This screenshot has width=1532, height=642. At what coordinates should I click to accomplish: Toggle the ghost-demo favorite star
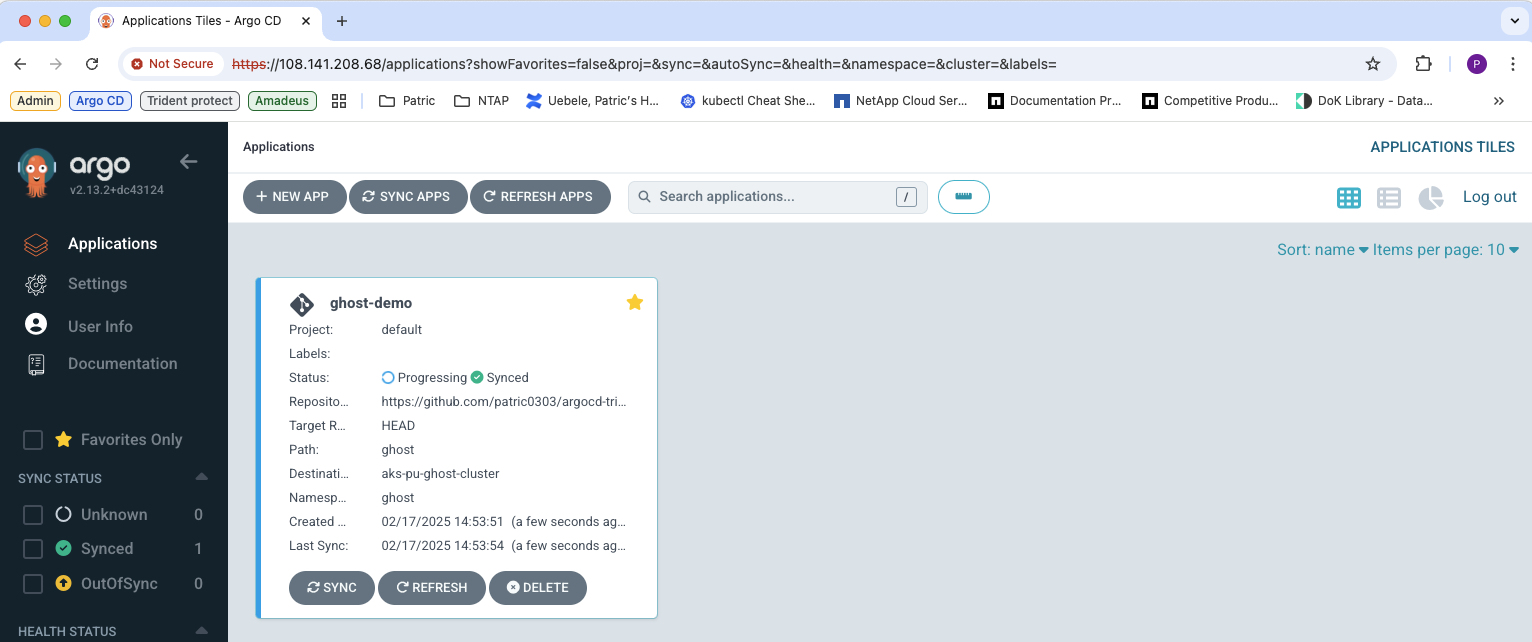click(634, 302)
